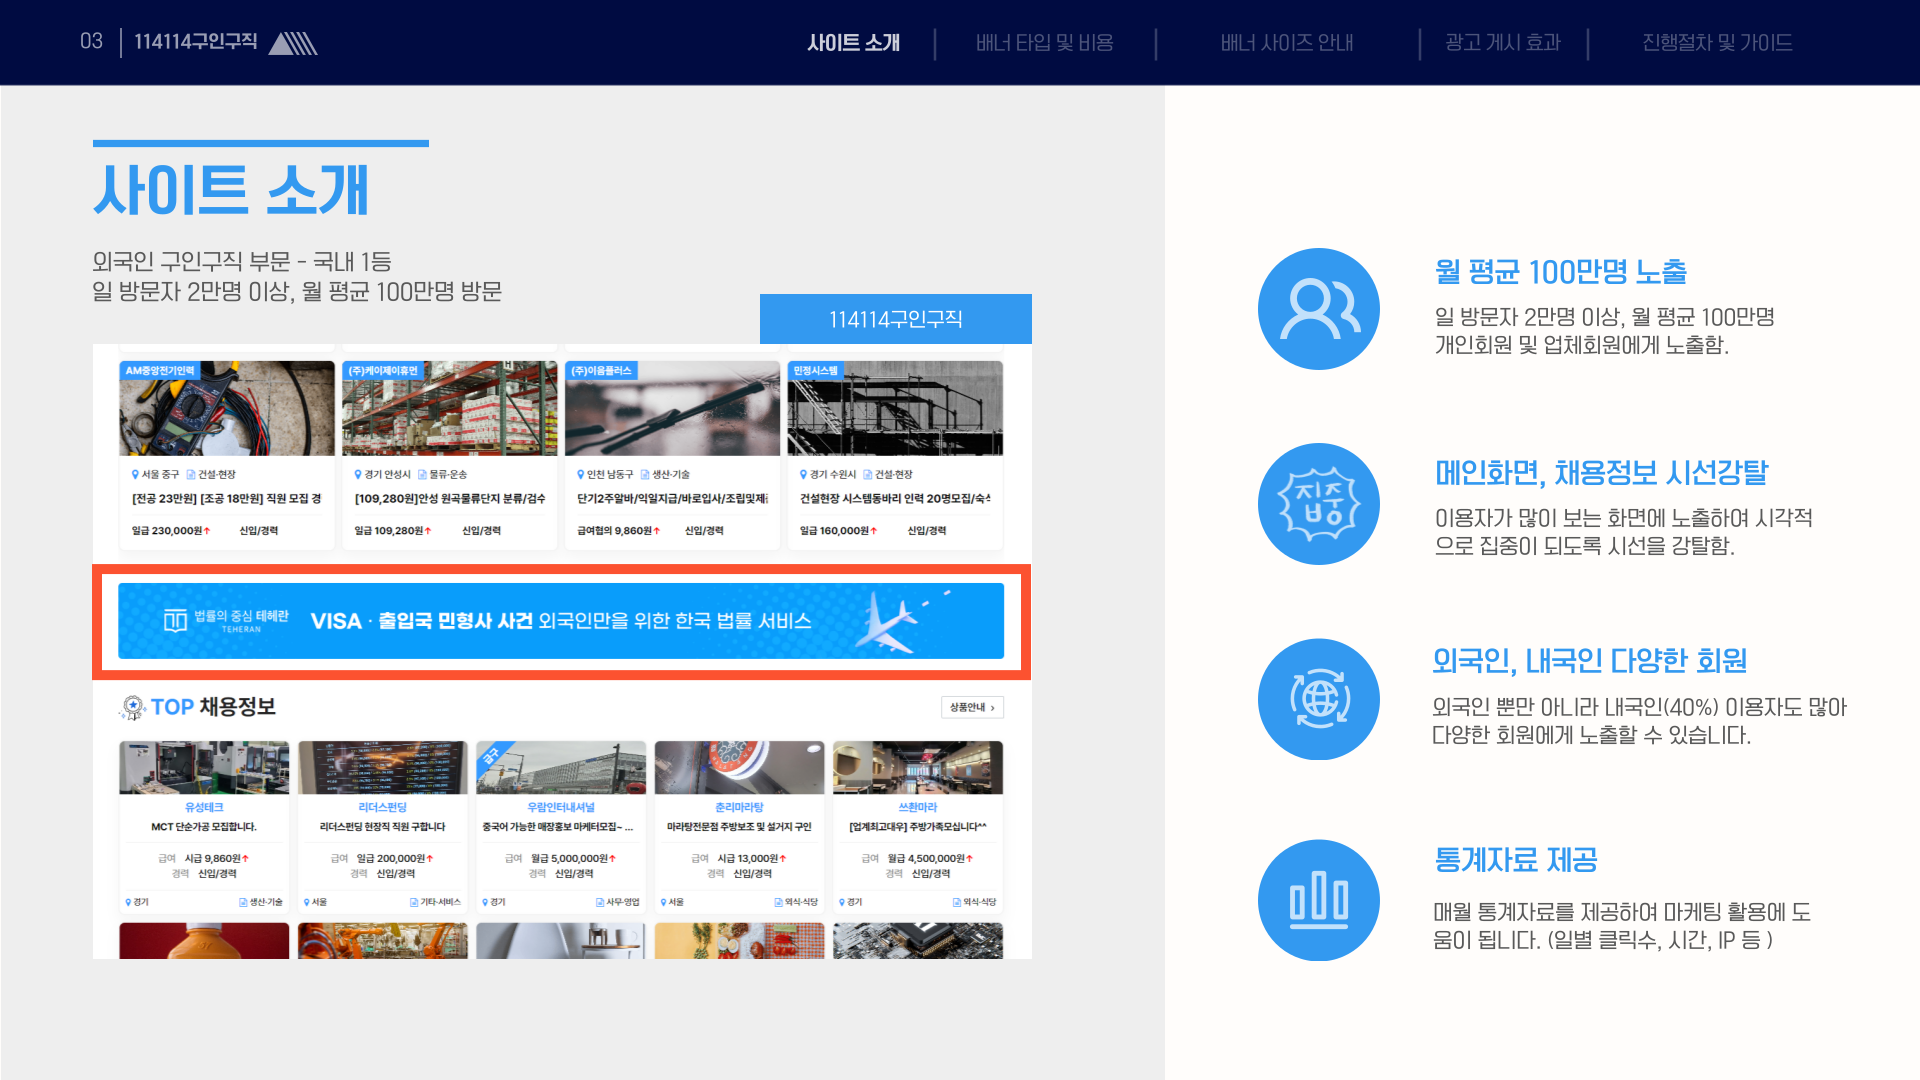Go to 광고 게시 효과 tab

click(x=1502, y=43)
